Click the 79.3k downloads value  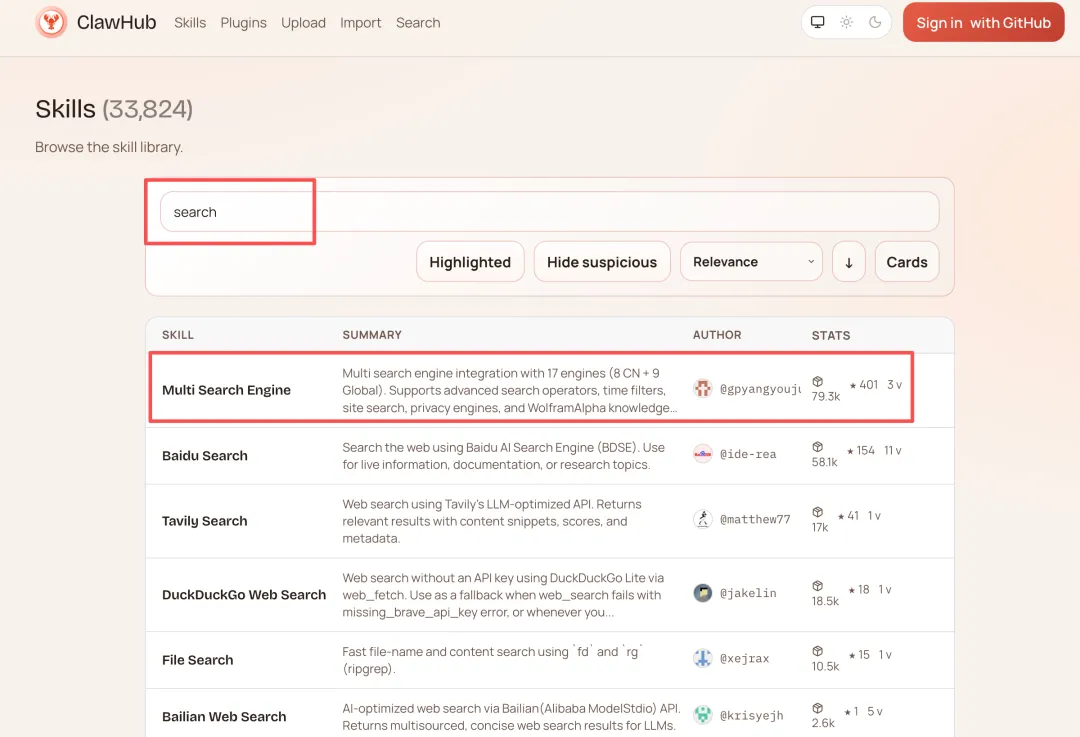pos(826,396)
